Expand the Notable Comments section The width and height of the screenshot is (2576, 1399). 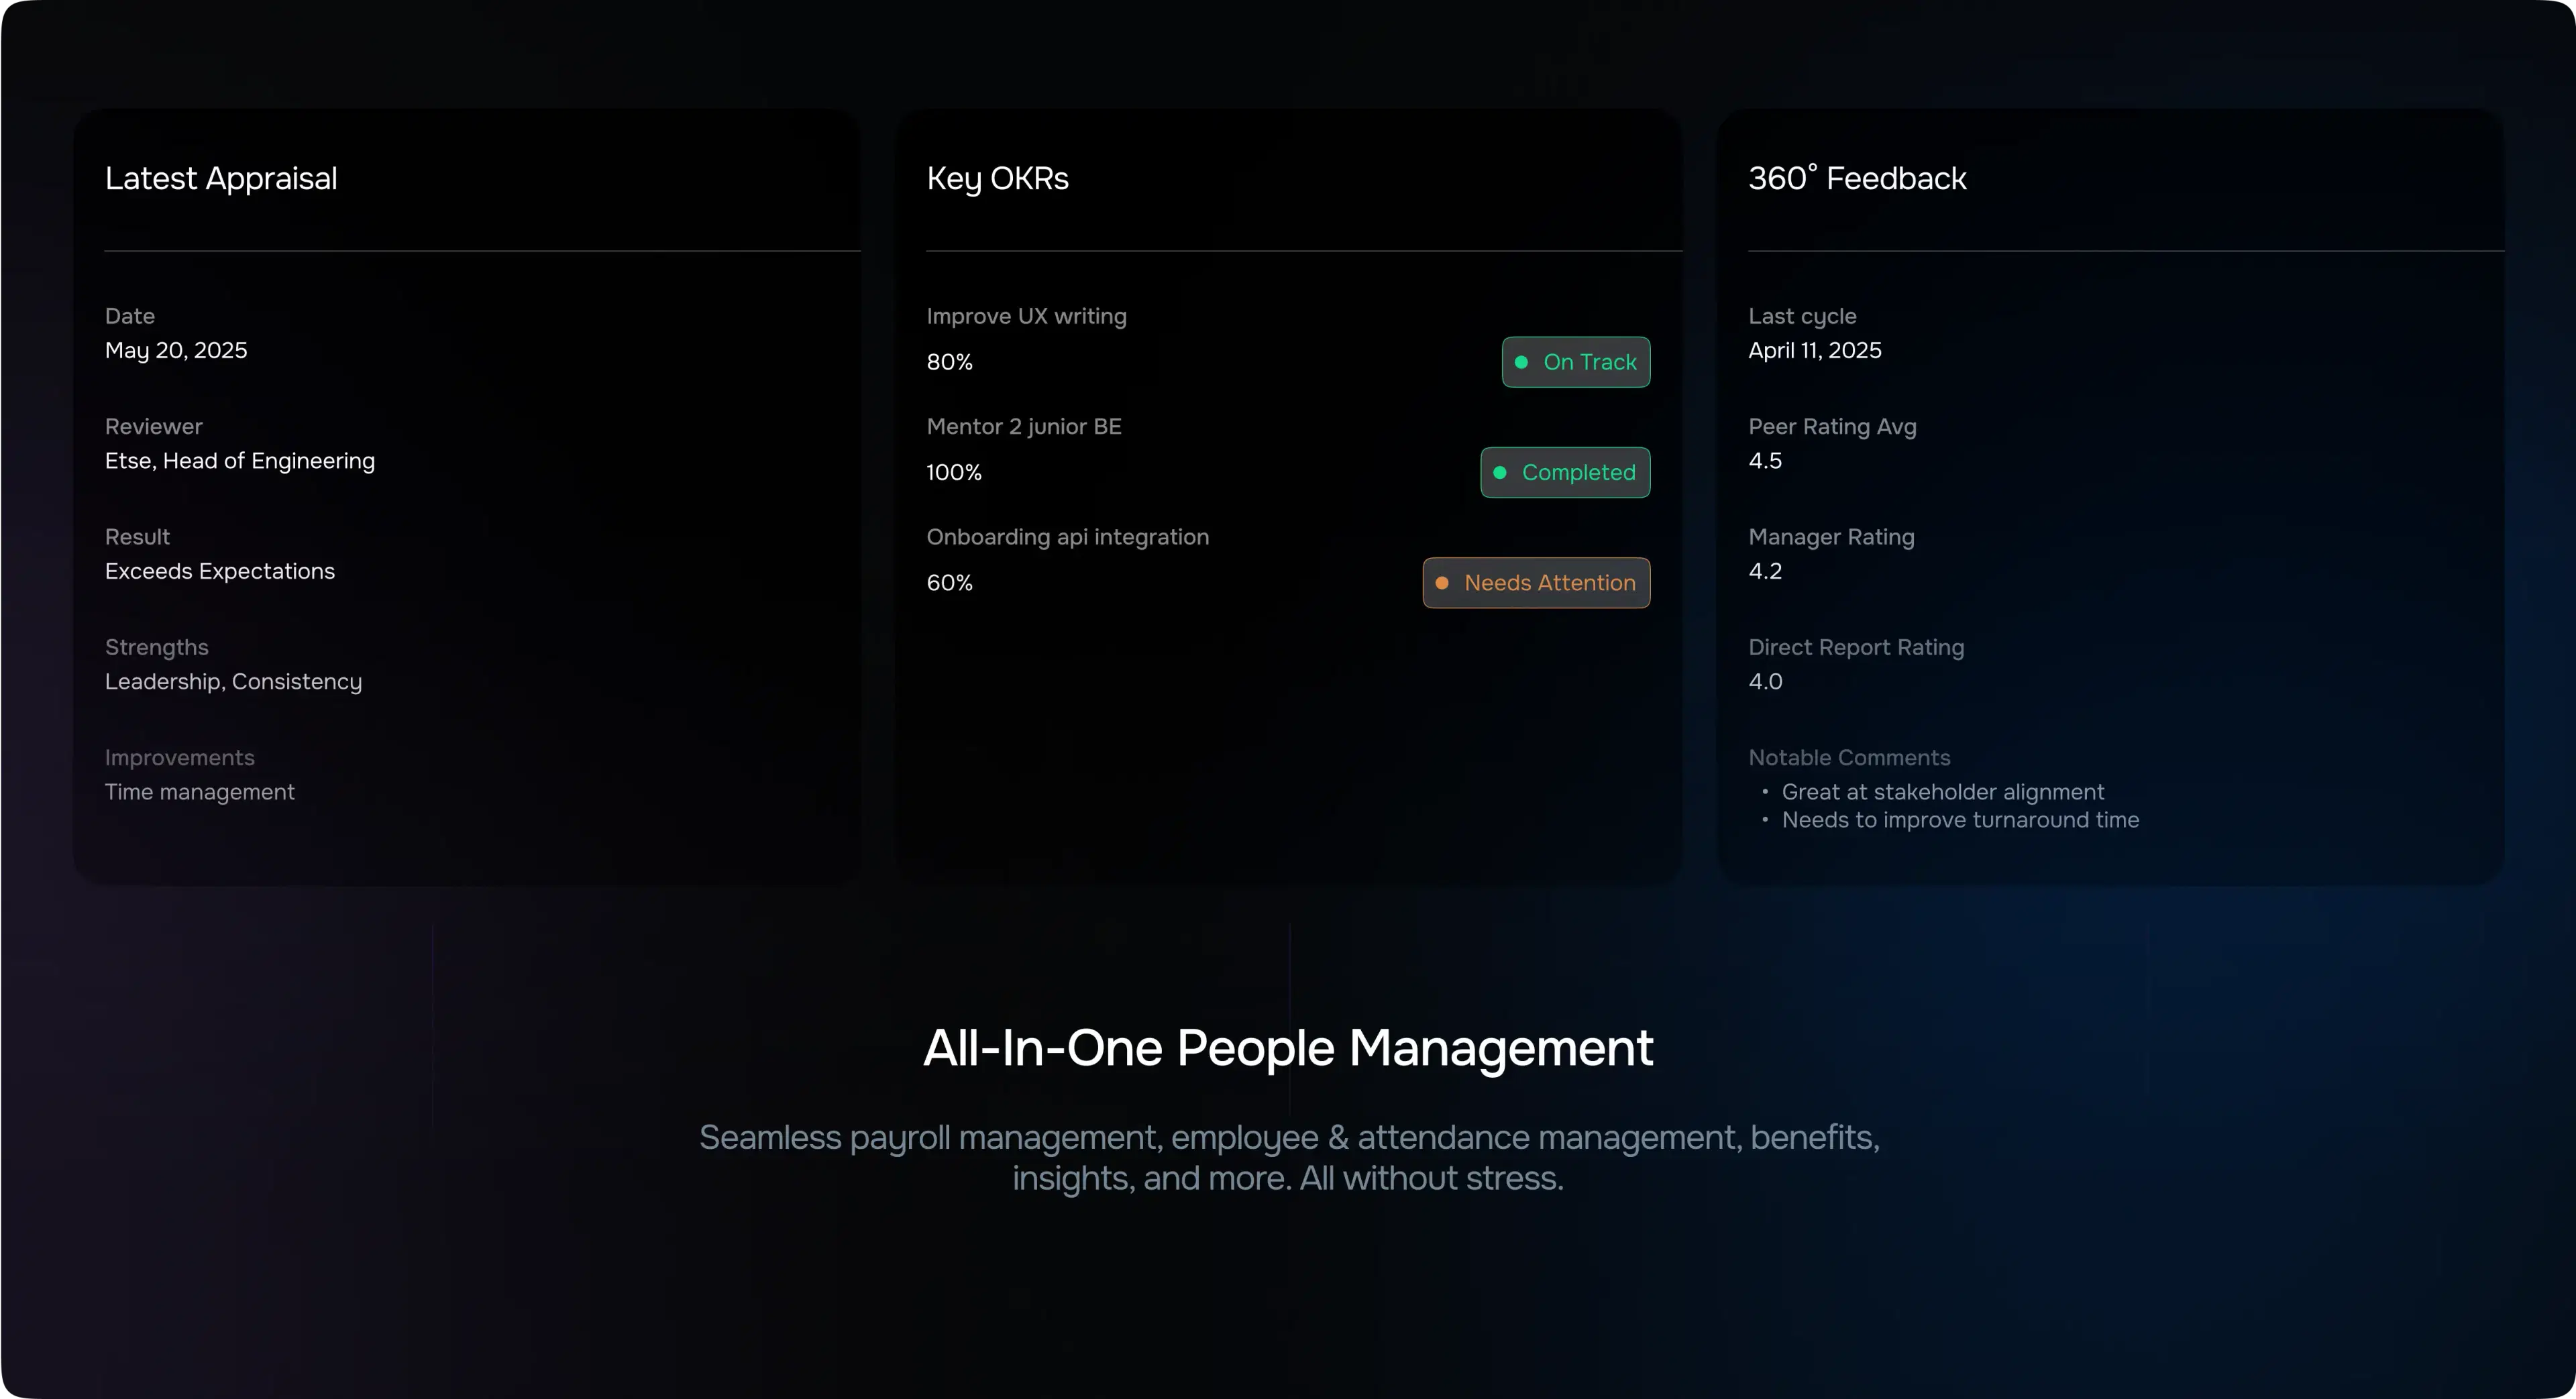coord(1850,757)
